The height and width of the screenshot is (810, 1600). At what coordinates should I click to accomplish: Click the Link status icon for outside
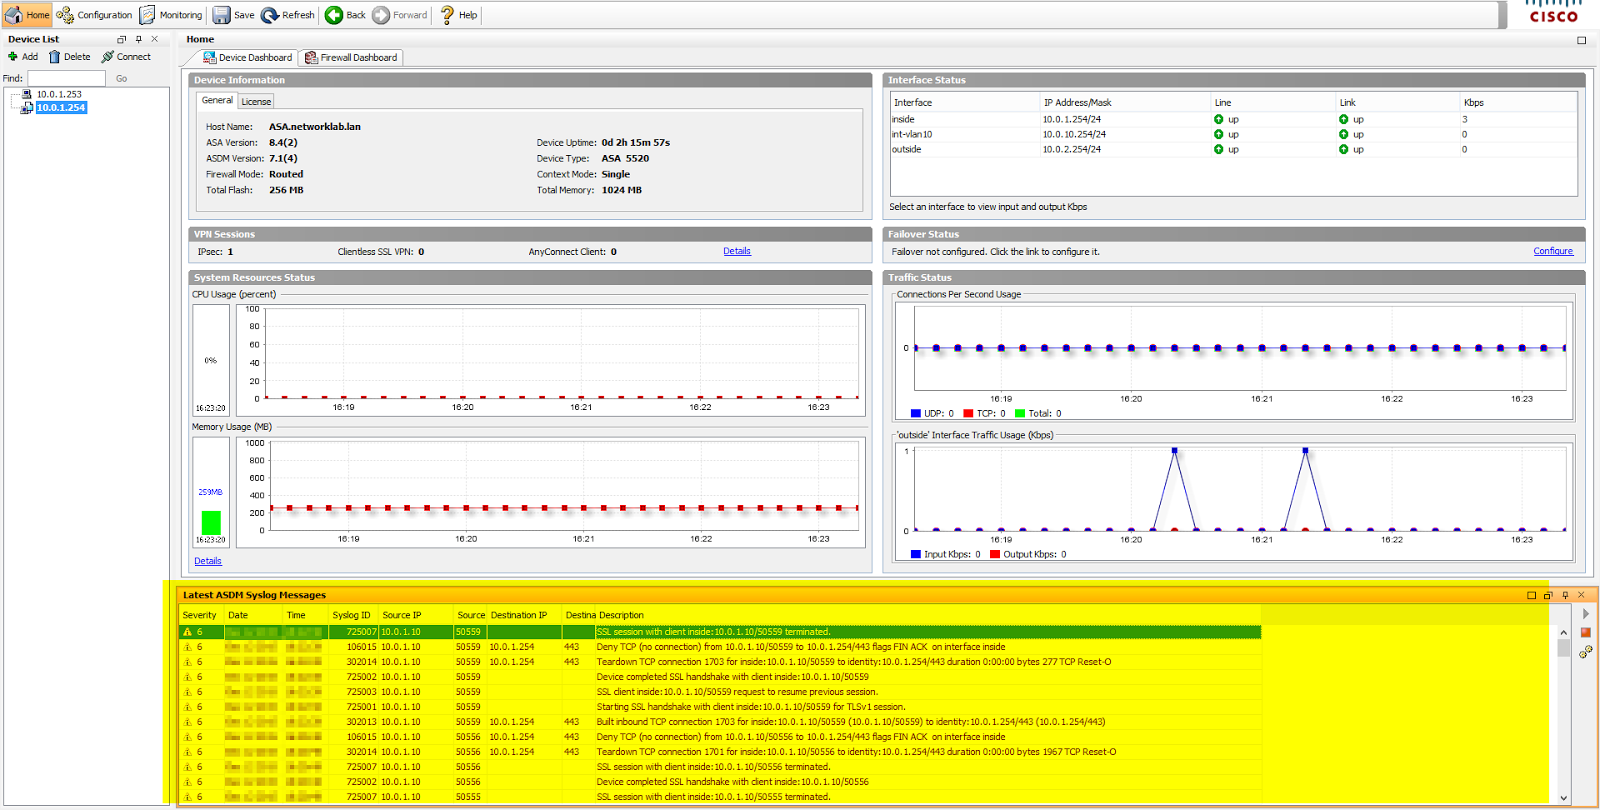pos(1344,149)
